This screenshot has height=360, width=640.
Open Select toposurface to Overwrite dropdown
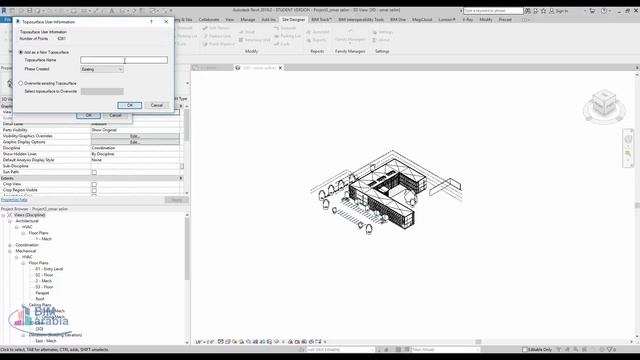(102, 91)
